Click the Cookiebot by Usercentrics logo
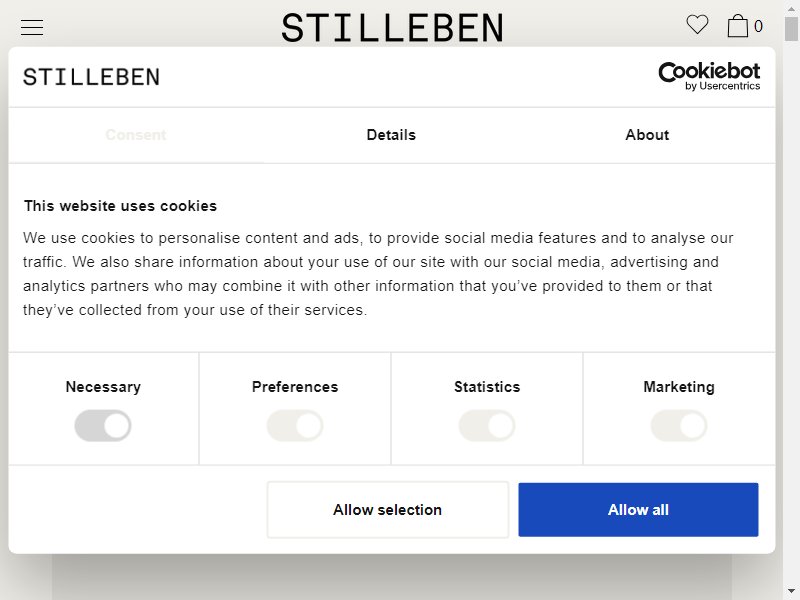This screenshot has width=800, height=600. (709, 77)
